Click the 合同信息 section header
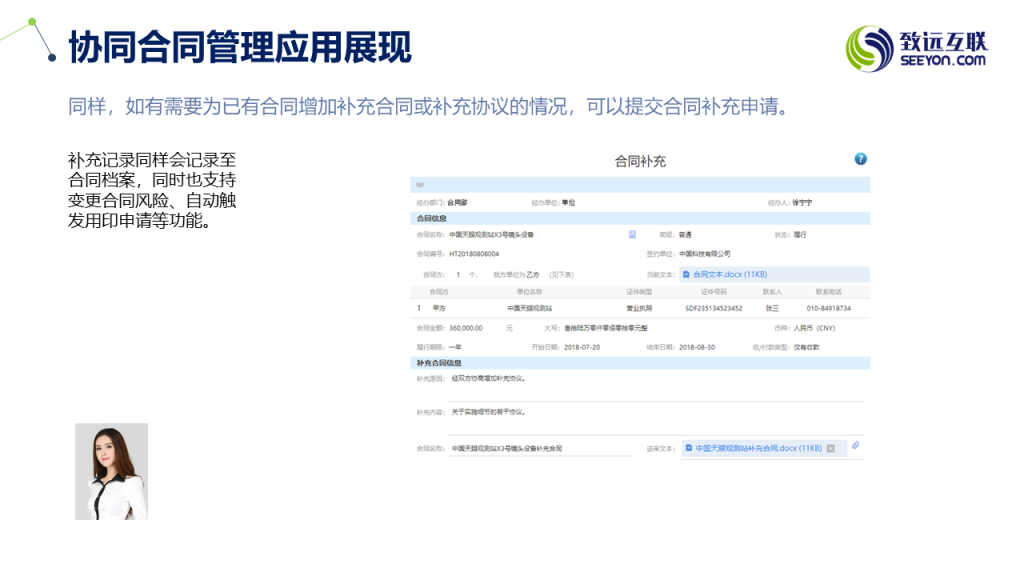 432,218
